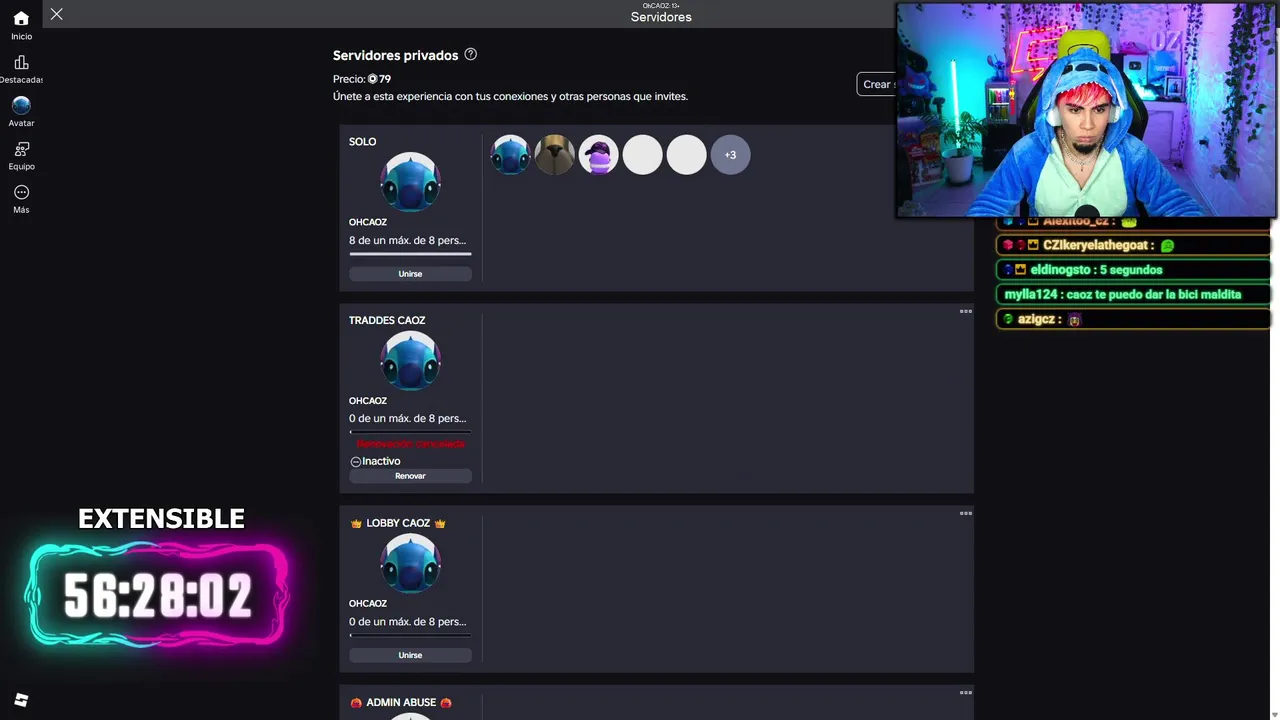Click TRADDES CAOZ capacity progress bar
This screenshot has height=720, width=1280.
(410, 432)
